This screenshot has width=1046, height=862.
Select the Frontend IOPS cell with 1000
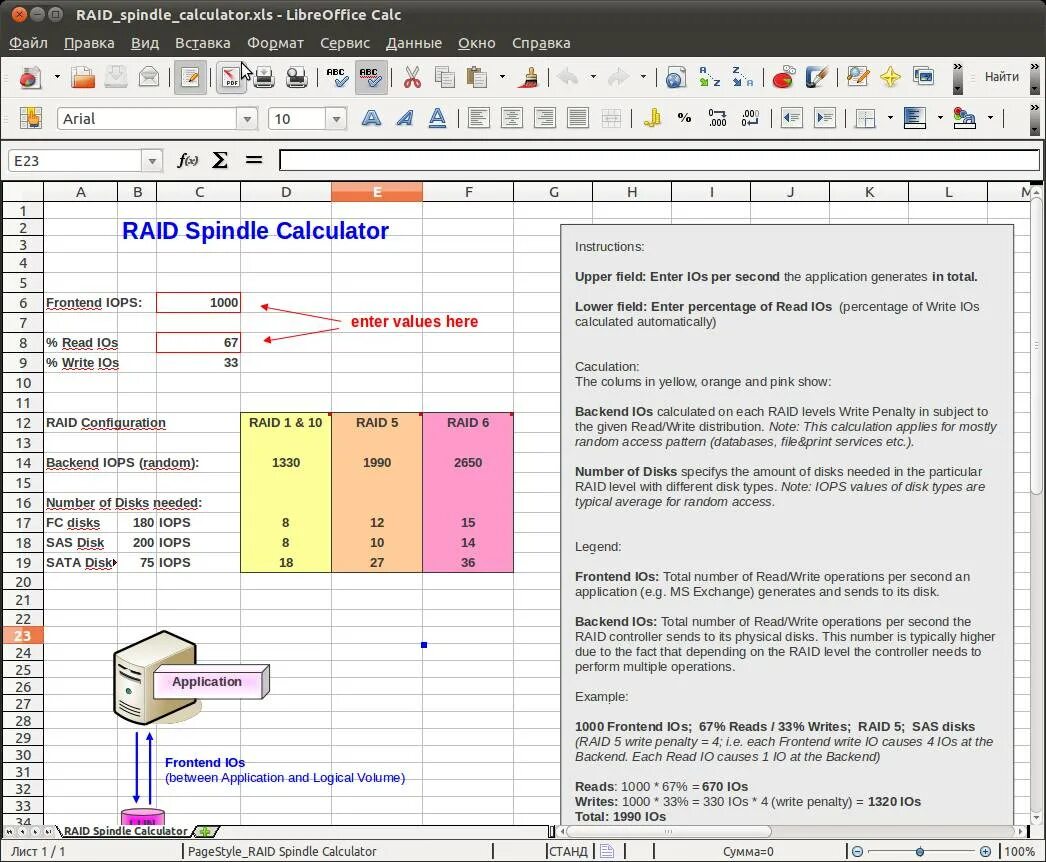(198, 303)
